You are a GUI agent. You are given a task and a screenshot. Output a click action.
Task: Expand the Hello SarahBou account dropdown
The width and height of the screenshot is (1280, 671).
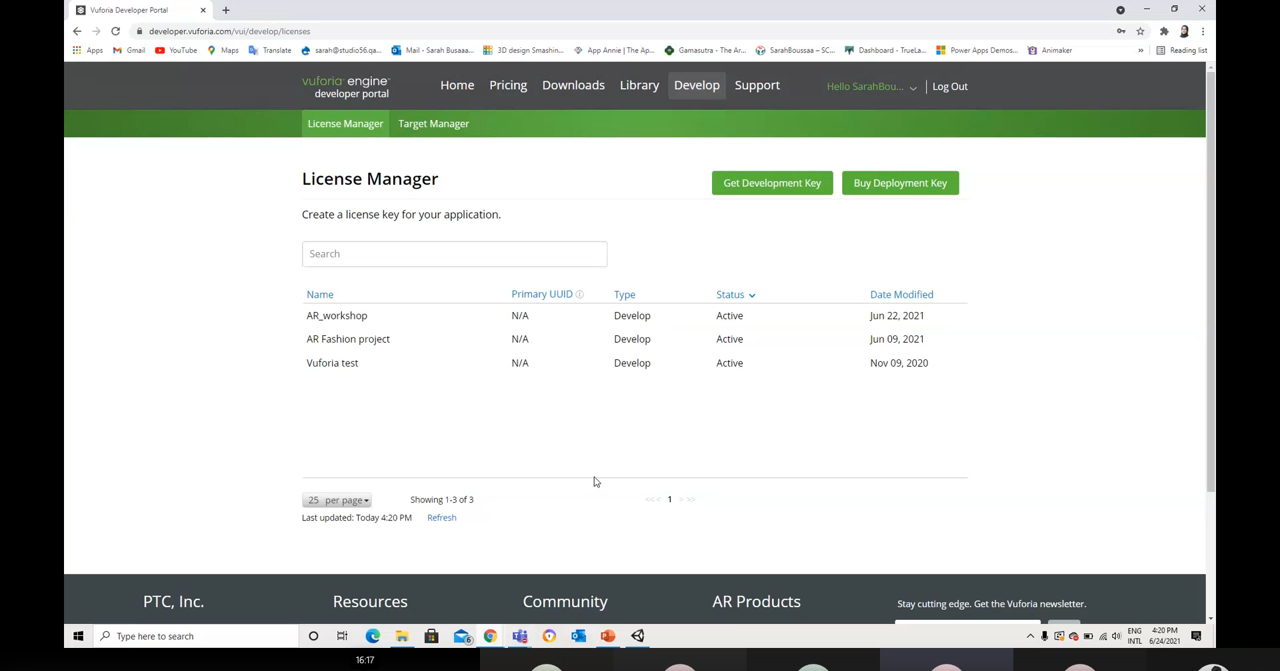point(871,86)
